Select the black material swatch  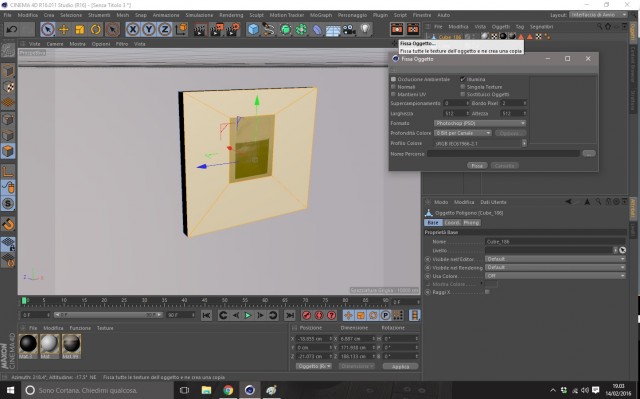point(29,344)
